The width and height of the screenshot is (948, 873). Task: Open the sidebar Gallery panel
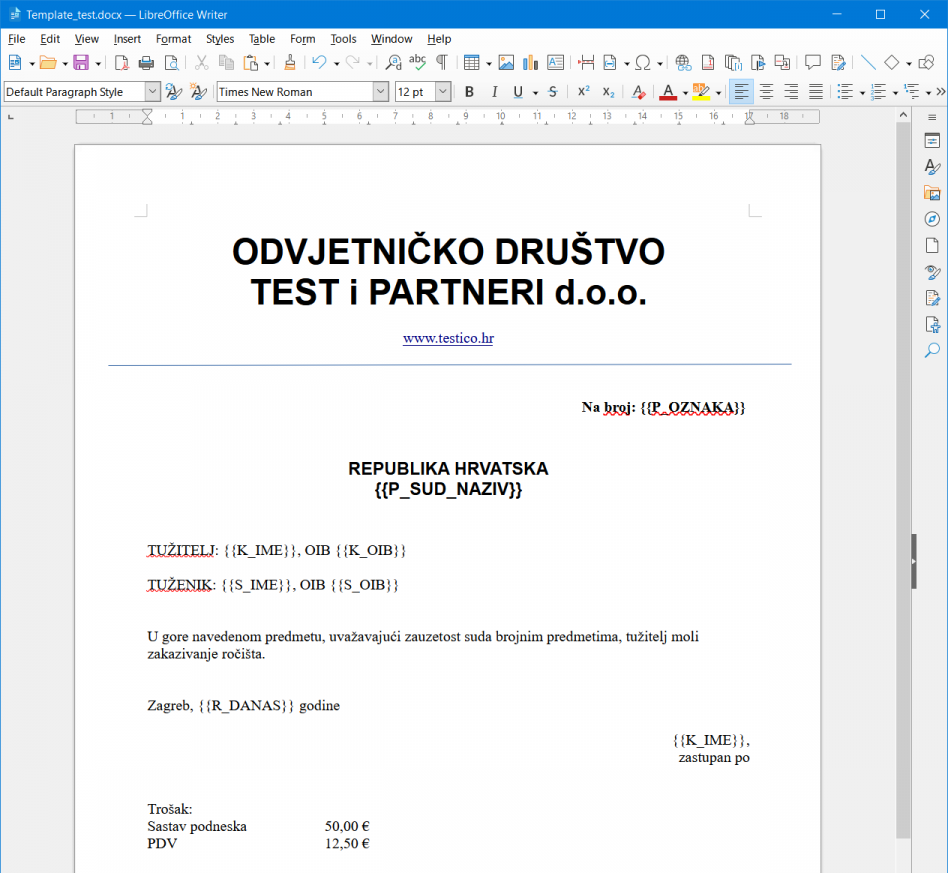coord(932,193)
